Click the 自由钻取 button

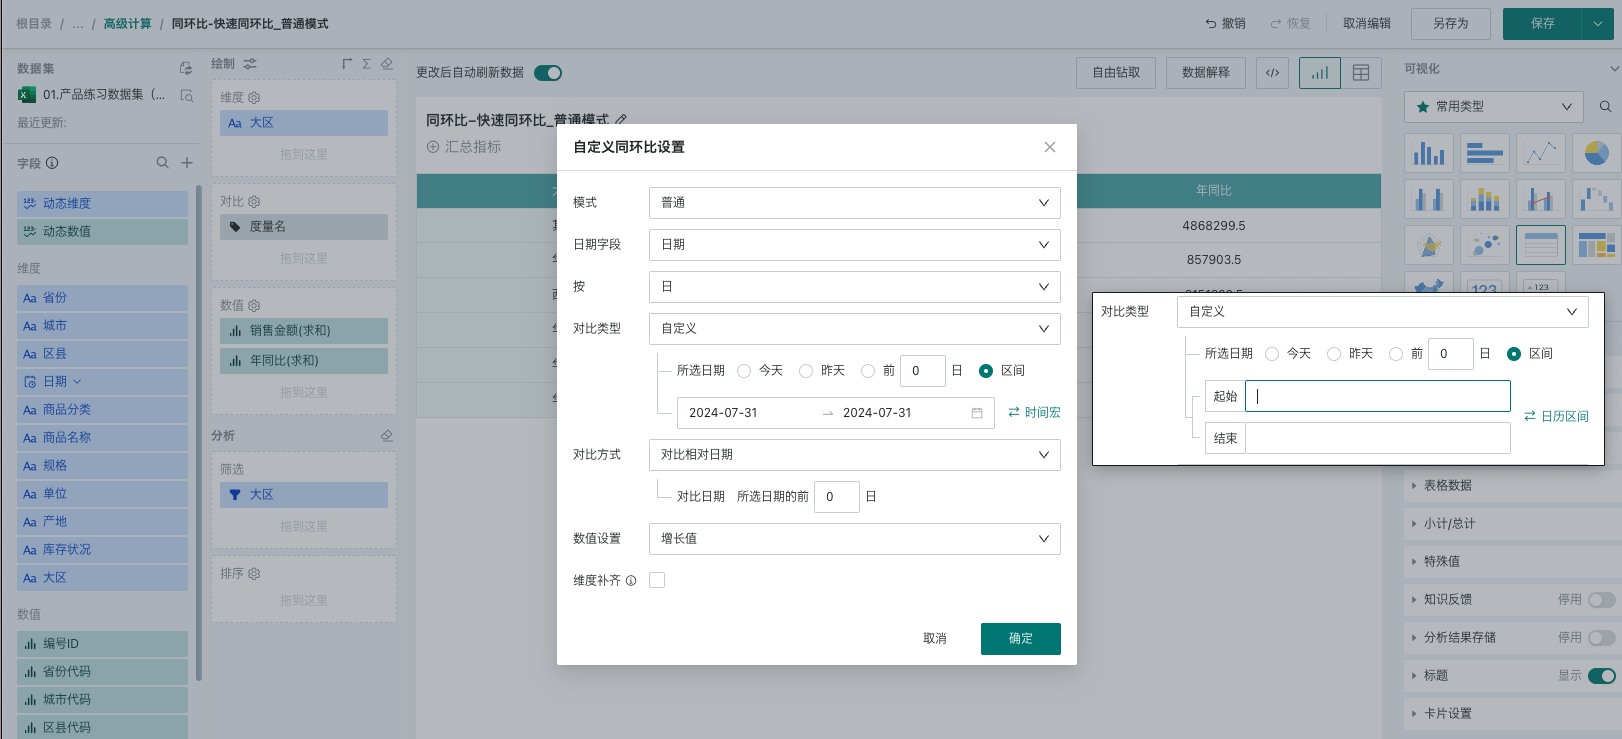pos(1116,73)
